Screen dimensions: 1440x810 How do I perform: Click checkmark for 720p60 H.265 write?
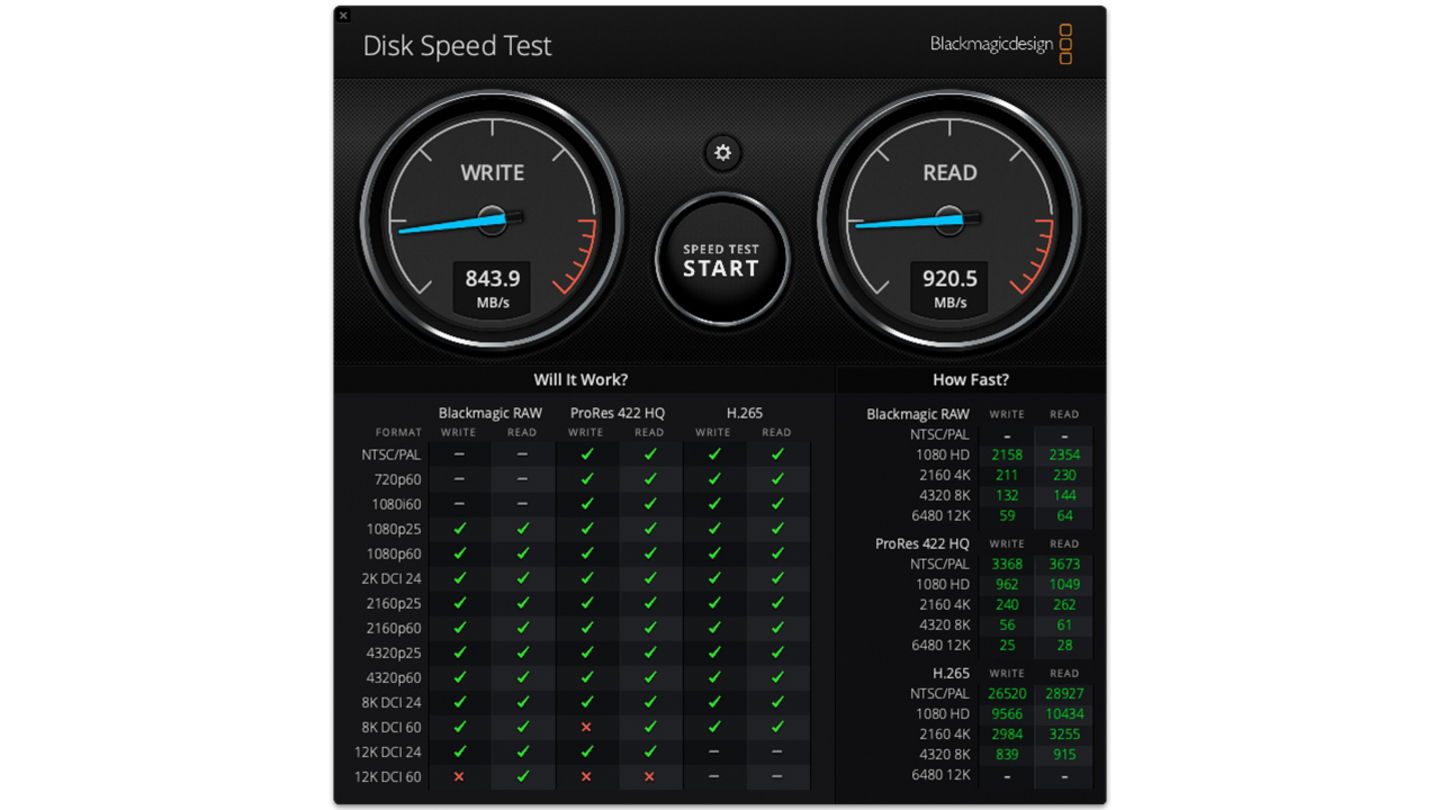click(714, 479)
